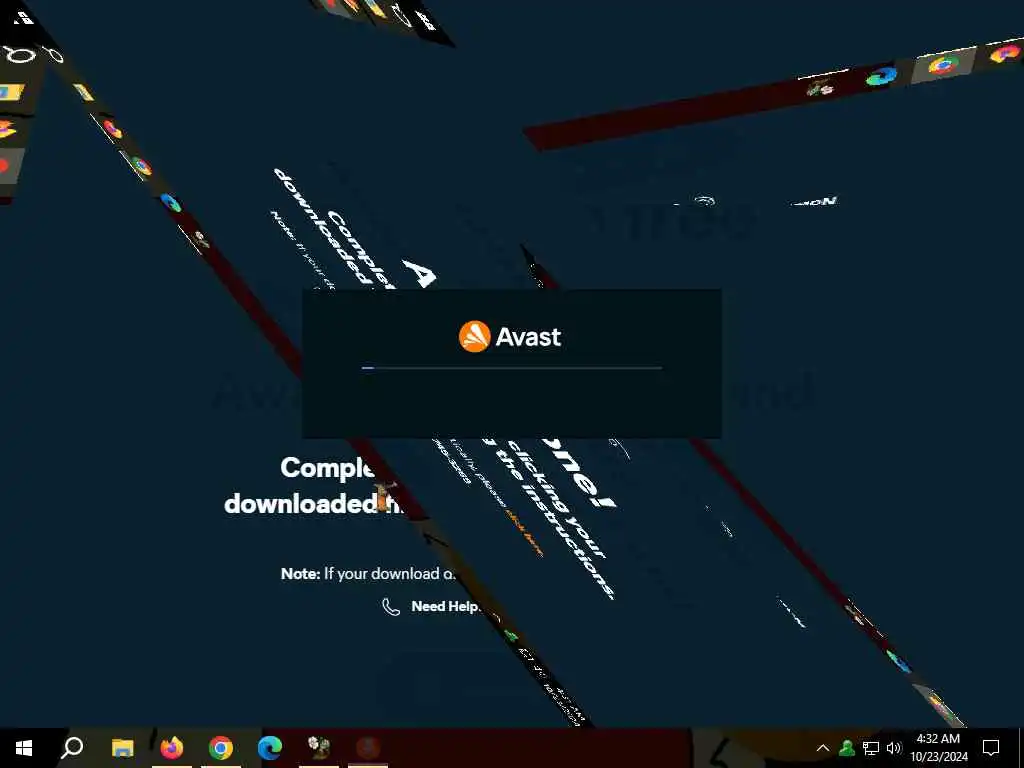The image size is (1024, 768).
Task: Switch to Firefox in the taskbar
Action: [172, 748]
